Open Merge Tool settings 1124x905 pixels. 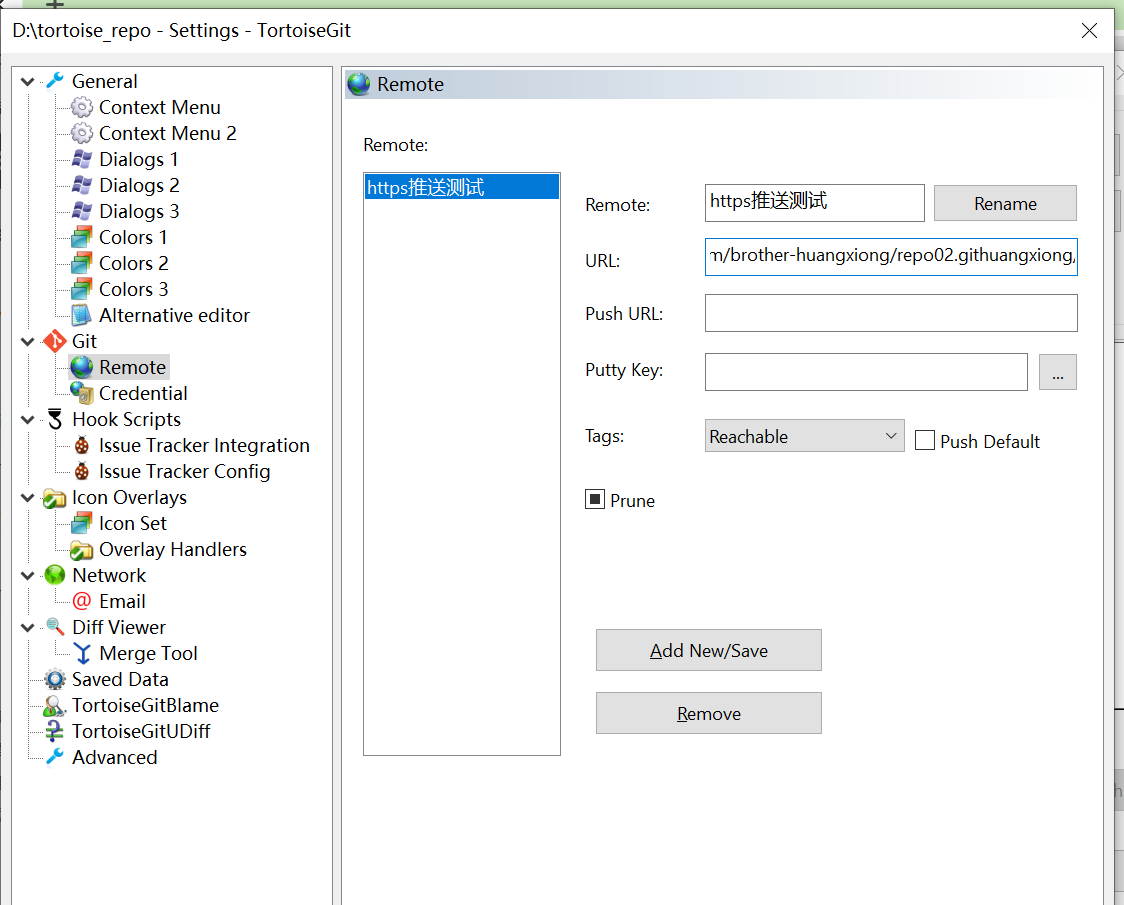pyautogui.click(x=148, y=653)
